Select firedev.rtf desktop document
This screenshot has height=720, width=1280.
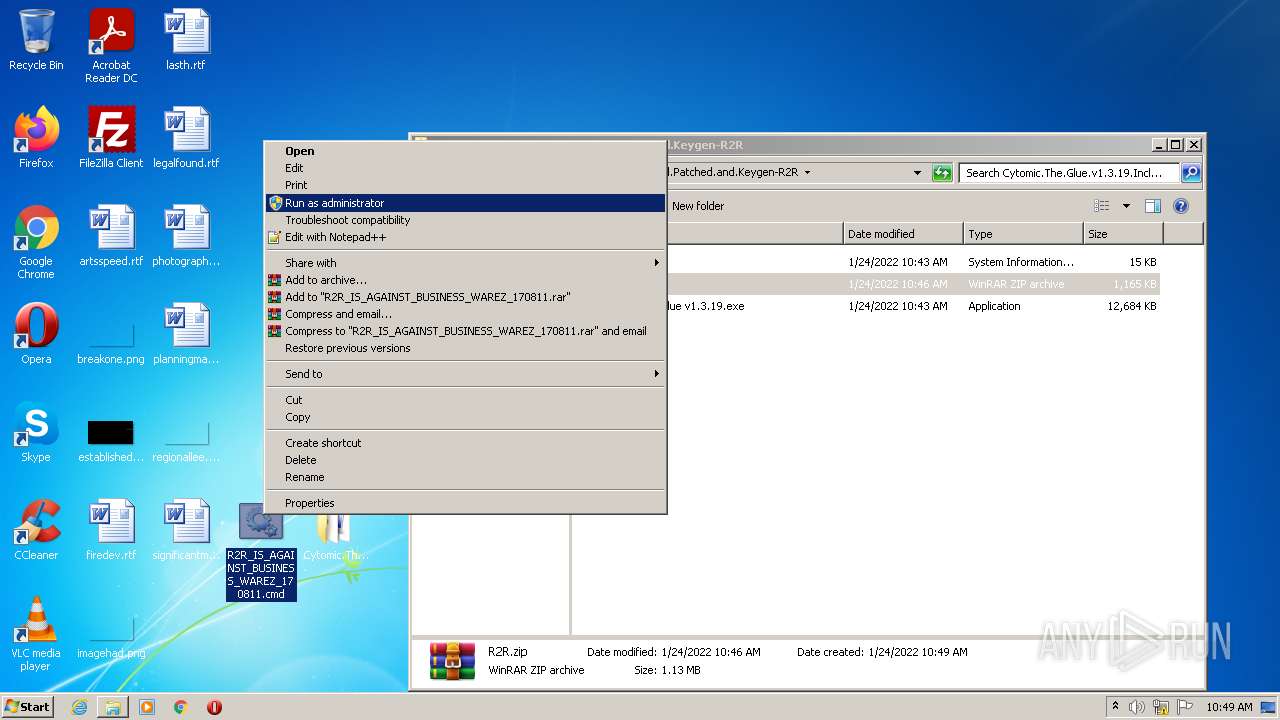click(111, 530)
